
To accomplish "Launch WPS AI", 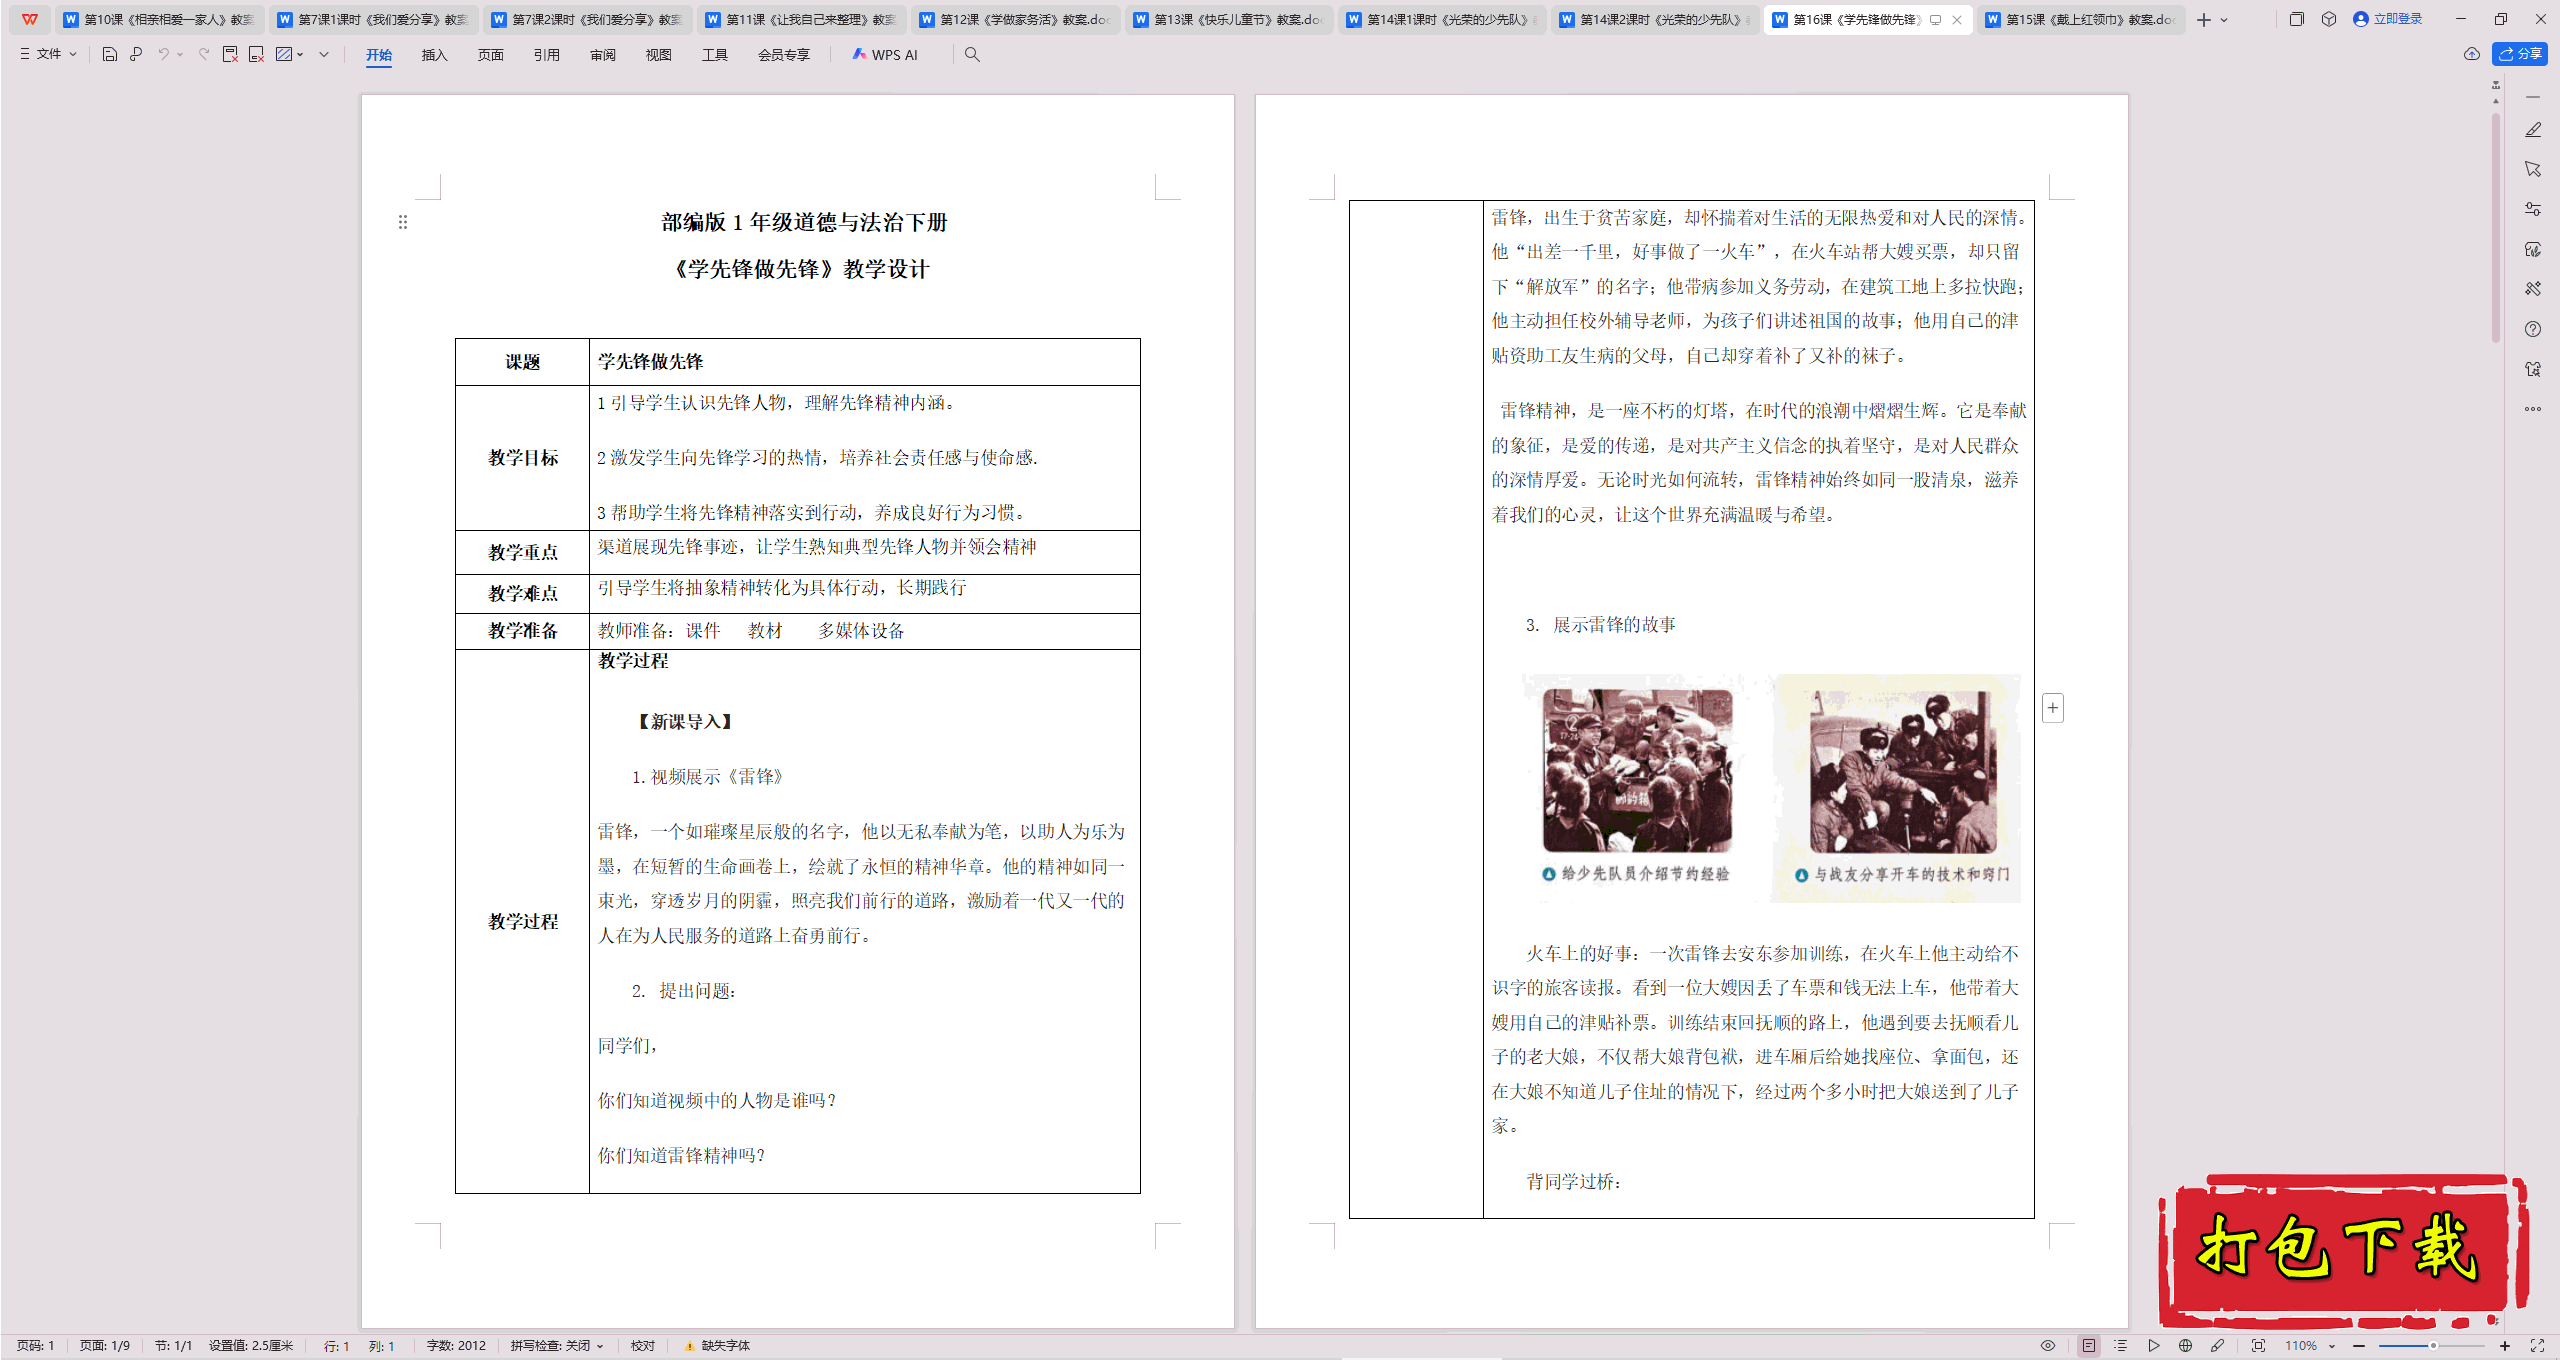I will click(x=884, y=55).
